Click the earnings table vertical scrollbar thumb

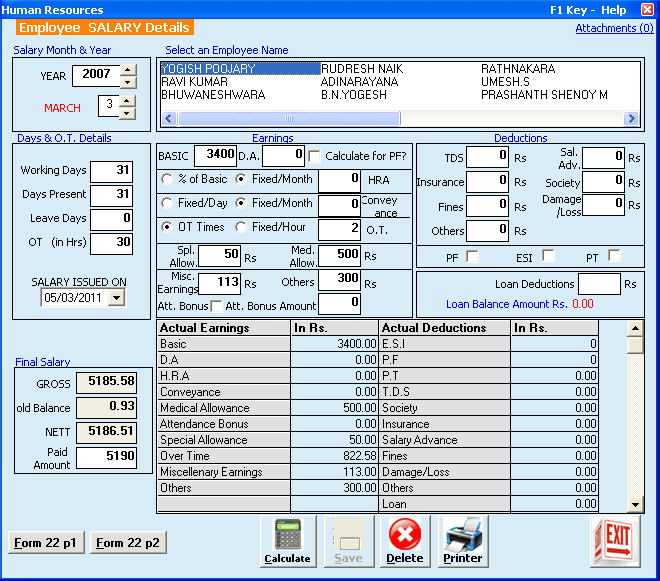635,346
